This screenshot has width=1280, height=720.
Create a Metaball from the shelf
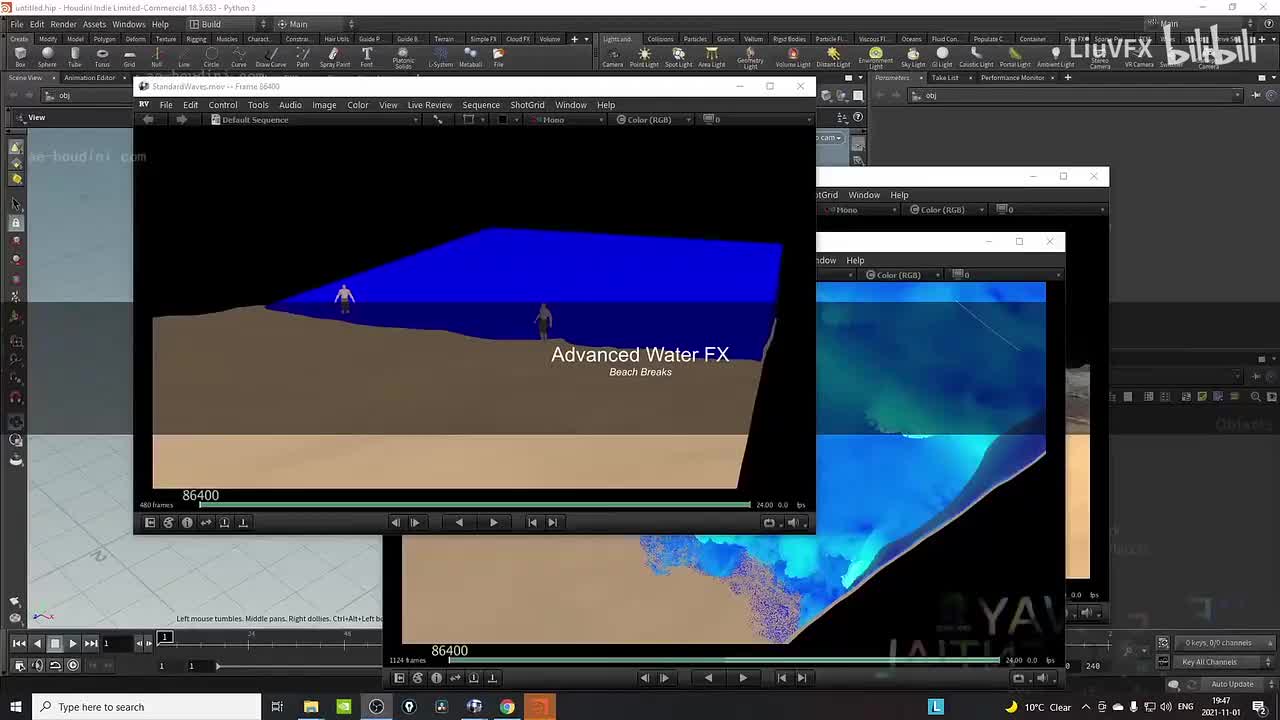470,57
